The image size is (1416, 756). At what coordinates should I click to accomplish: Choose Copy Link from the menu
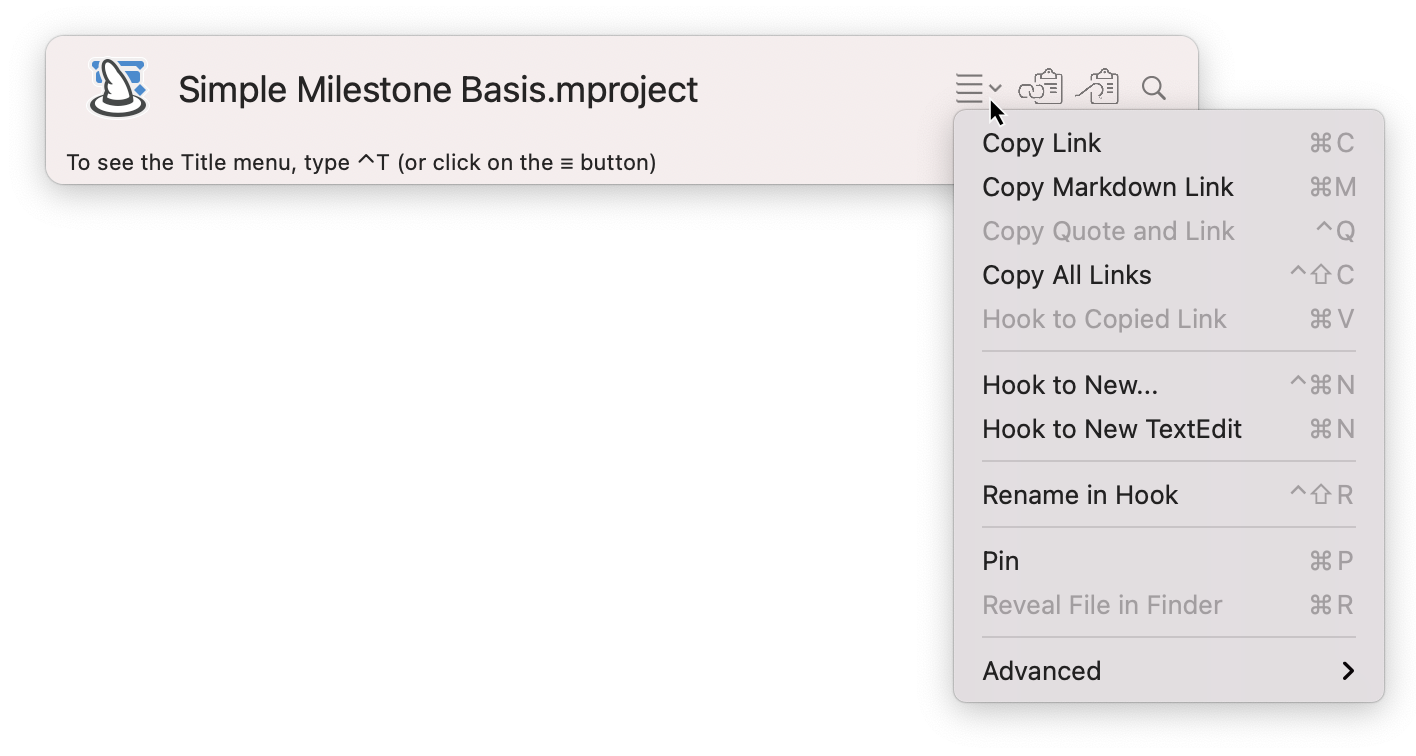coord(1041,142)
